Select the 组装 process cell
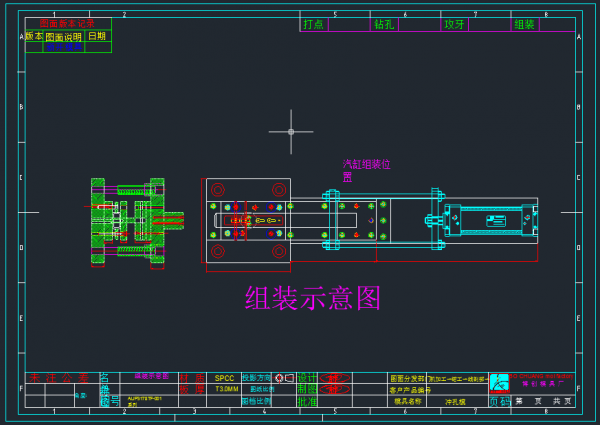The image size is (600, 425). click(x=524, y=24)
